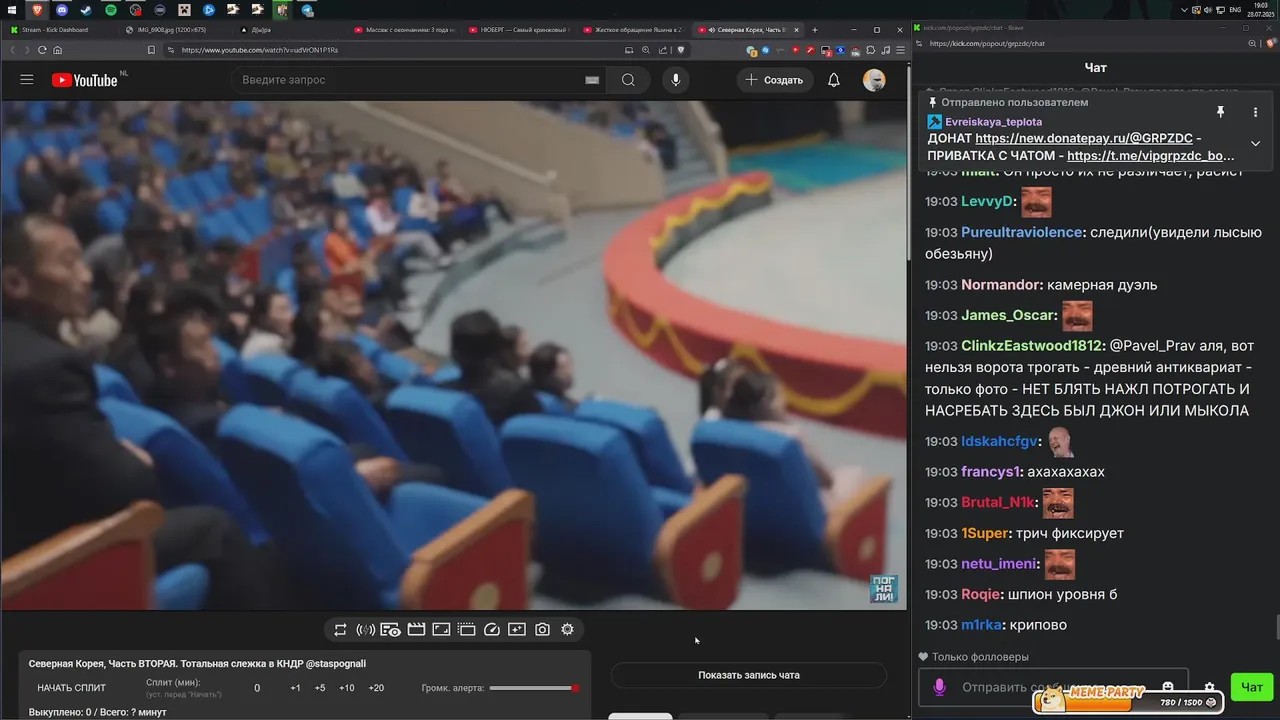This screenshot has width=1280, height=720.
Task: Toggle the loop icon in the video toolbar
Action: [340, 629]
